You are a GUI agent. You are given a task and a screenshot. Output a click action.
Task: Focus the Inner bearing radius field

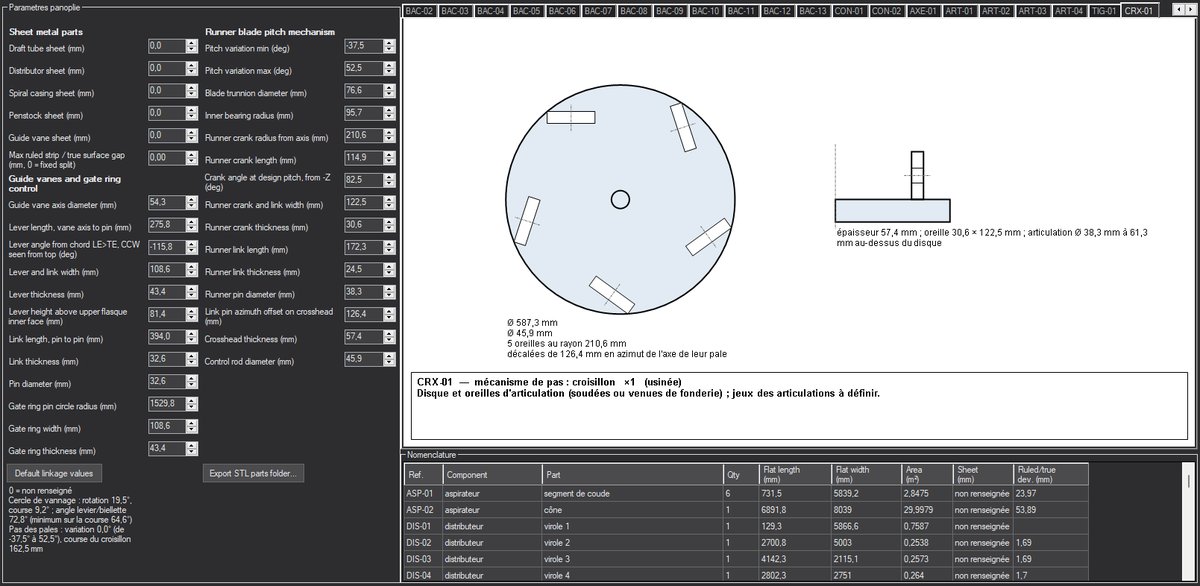[364, 113]
